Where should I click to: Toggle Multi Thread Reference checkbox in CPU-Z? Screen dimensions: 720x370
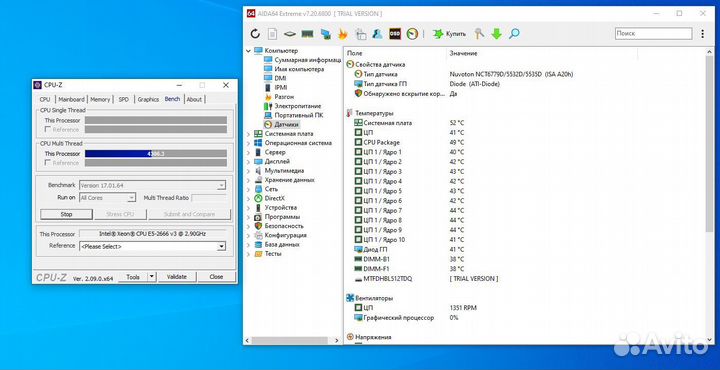pos(47,163)
